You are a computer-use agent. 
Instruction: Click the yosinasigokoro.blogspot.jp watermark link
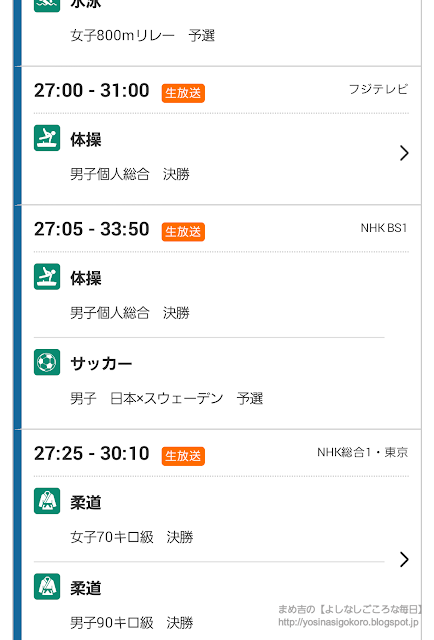tap(348, 622)
